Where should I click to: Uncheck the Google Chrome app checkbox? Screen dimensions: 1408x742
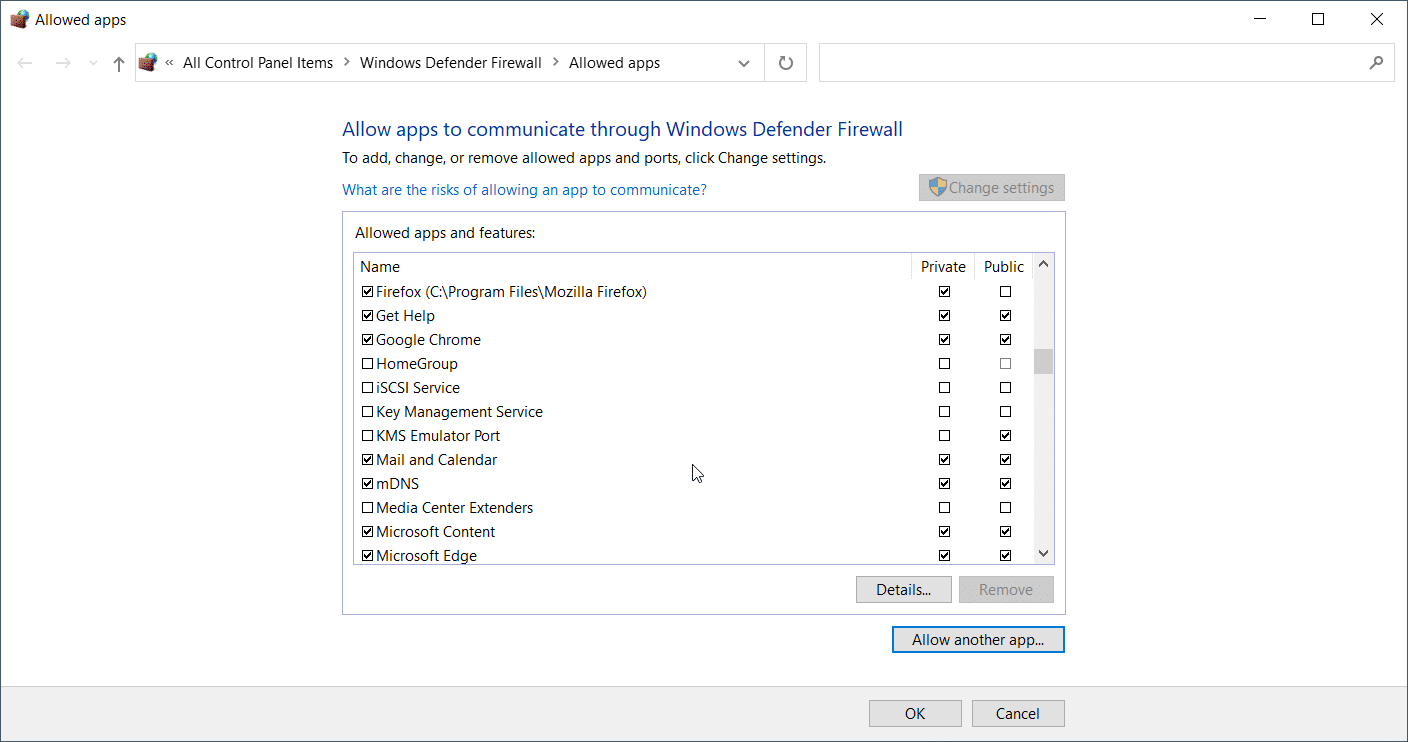pos(367,340)
